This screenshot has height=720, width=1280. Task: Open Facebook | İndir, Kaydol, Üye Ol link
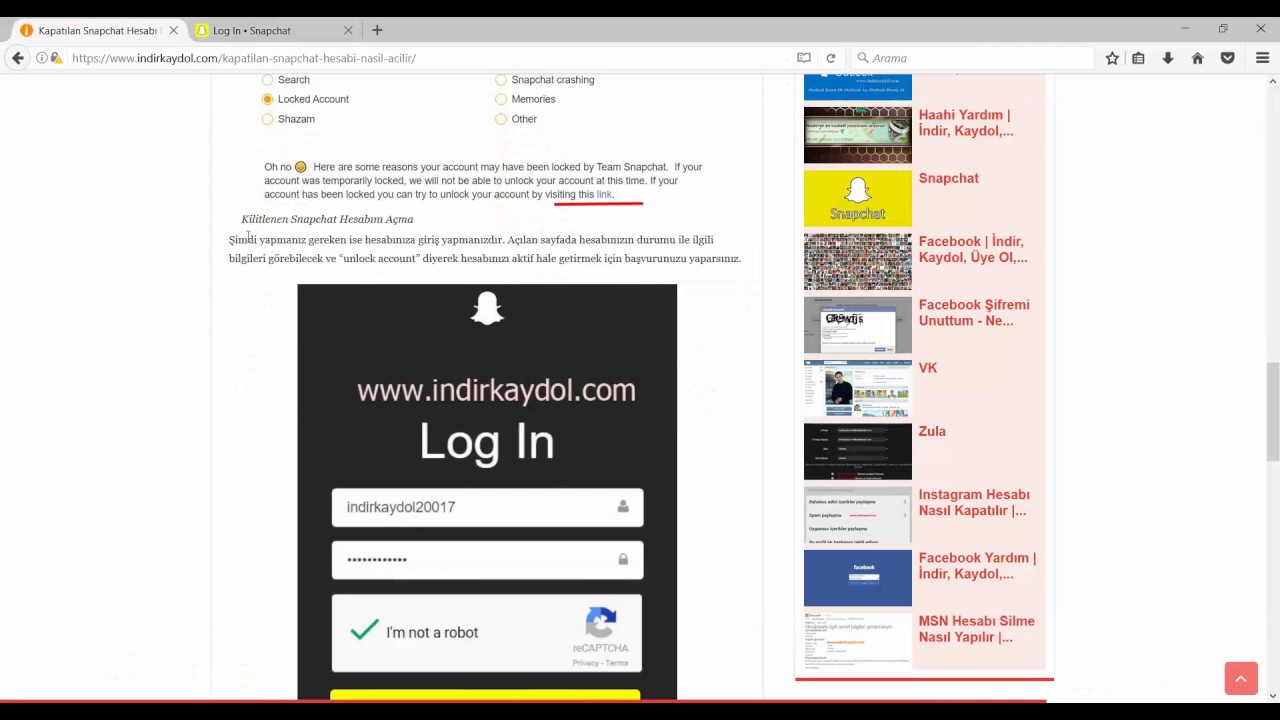click(x=973, y=249)
